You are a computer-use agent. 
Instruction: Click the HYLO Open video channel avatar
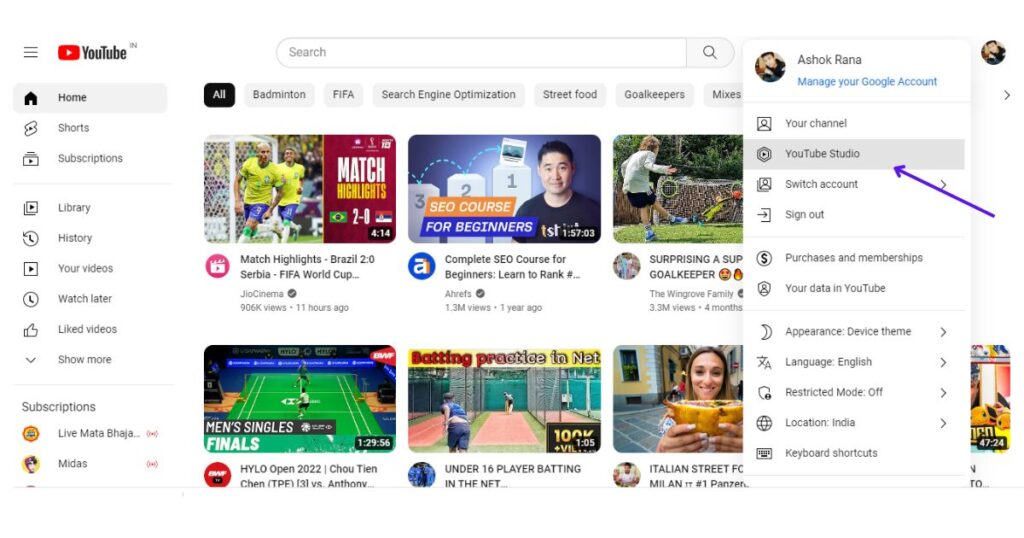tap(217, 475)
